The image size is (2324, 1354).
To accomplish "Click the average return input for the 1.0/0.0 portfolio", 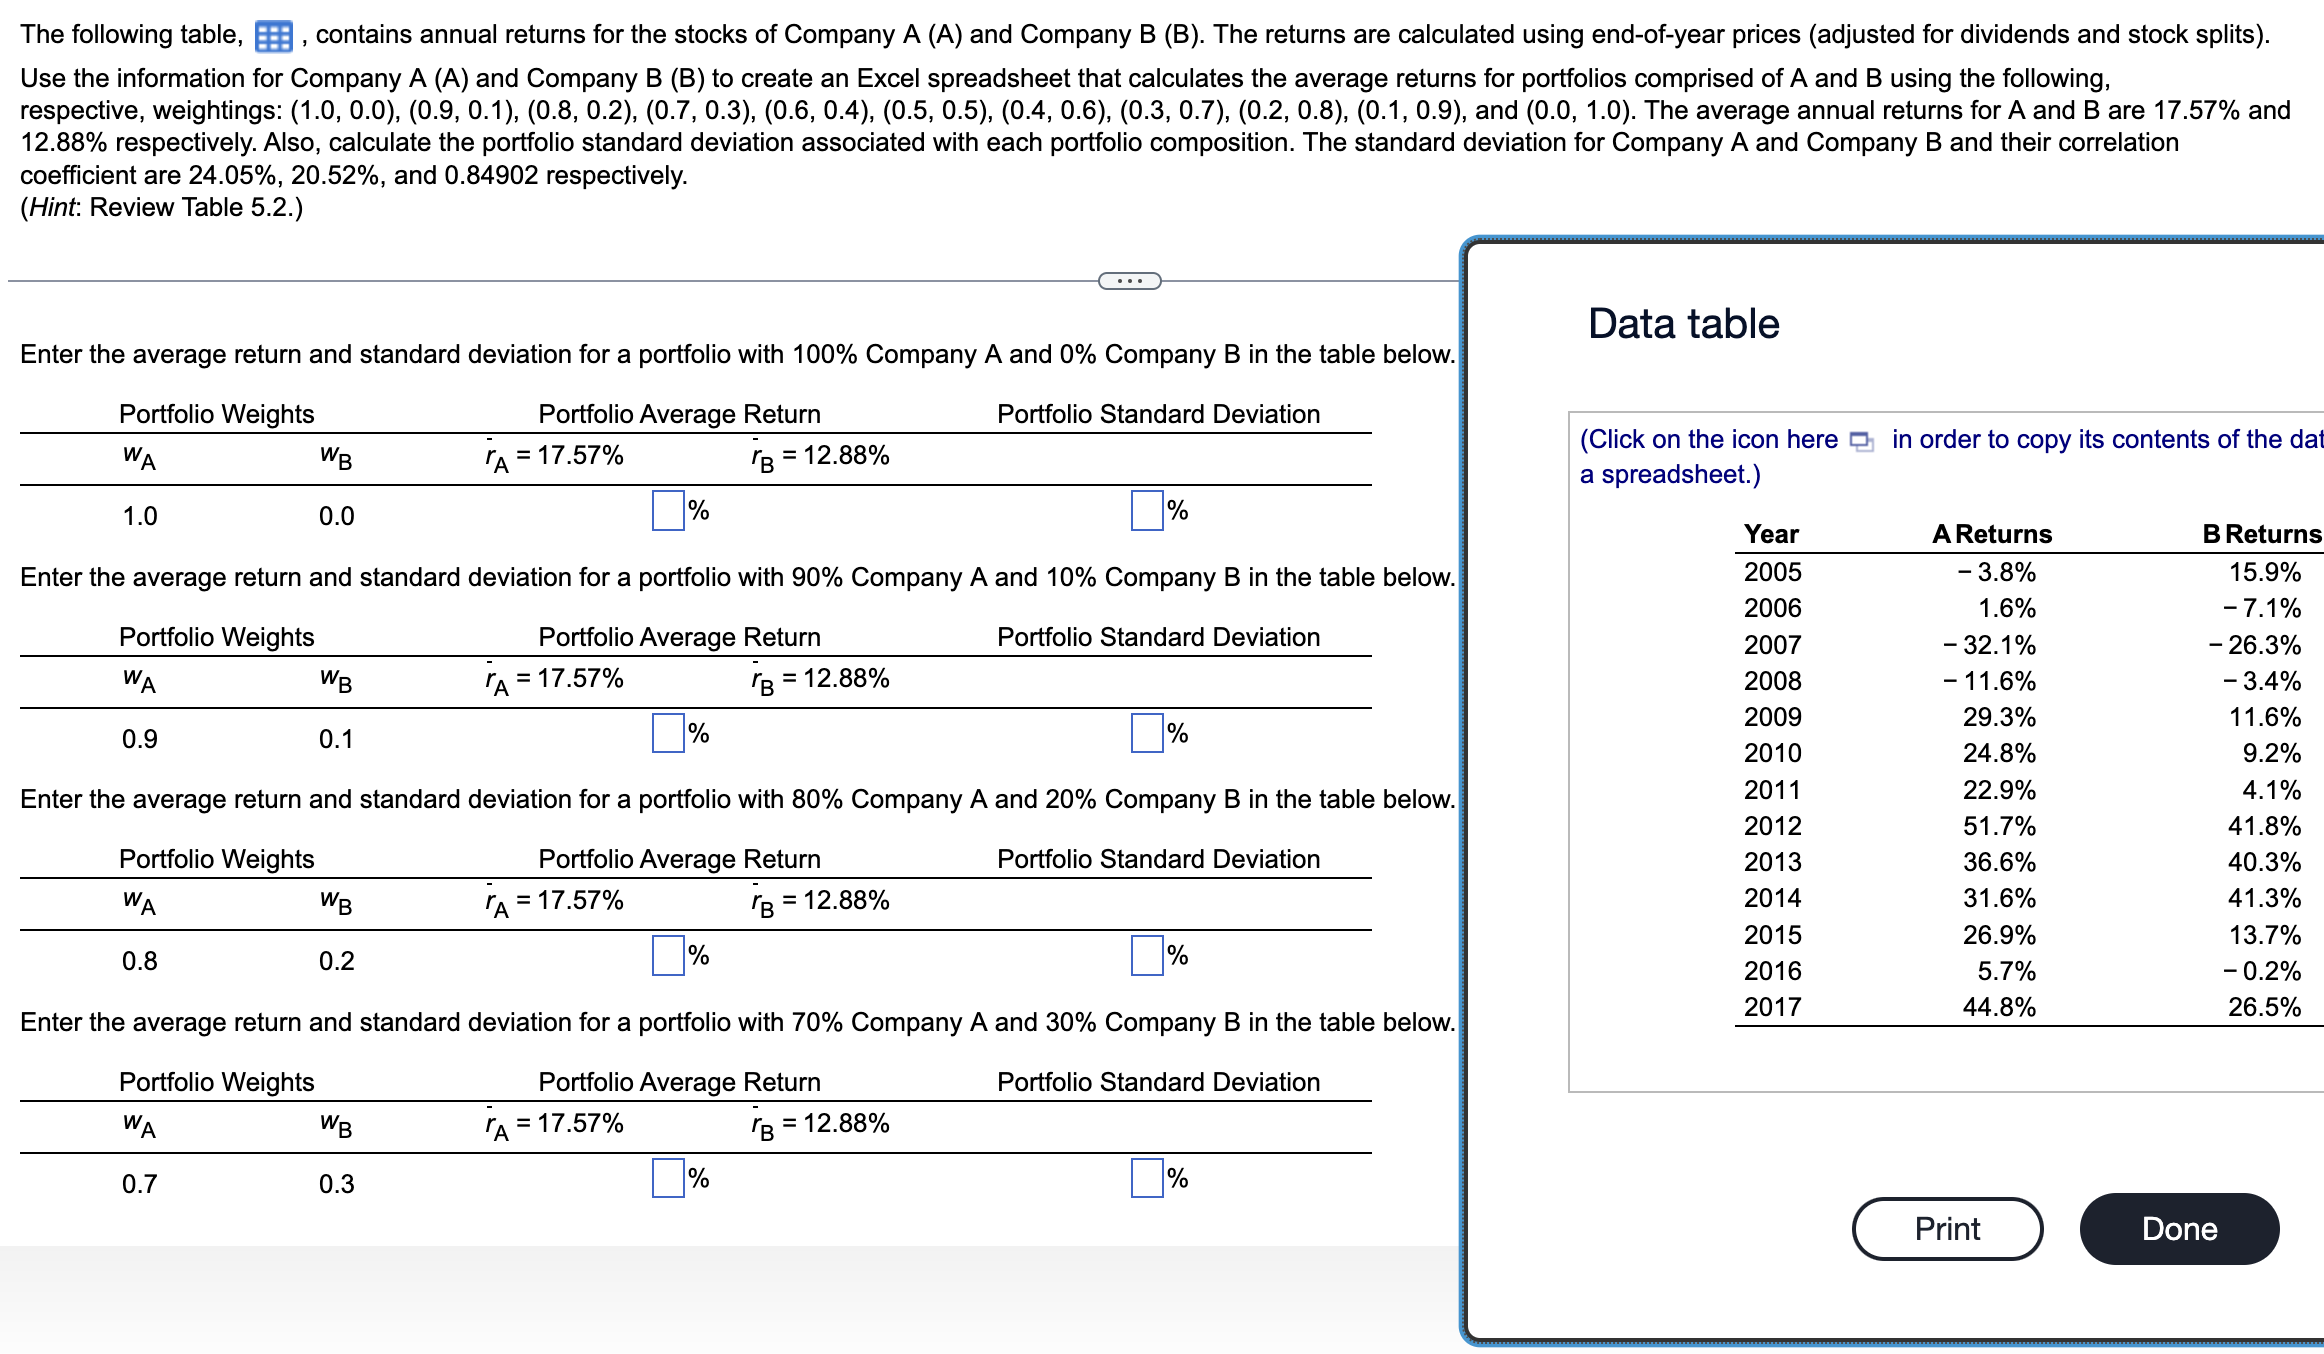I will coord(666,511).
